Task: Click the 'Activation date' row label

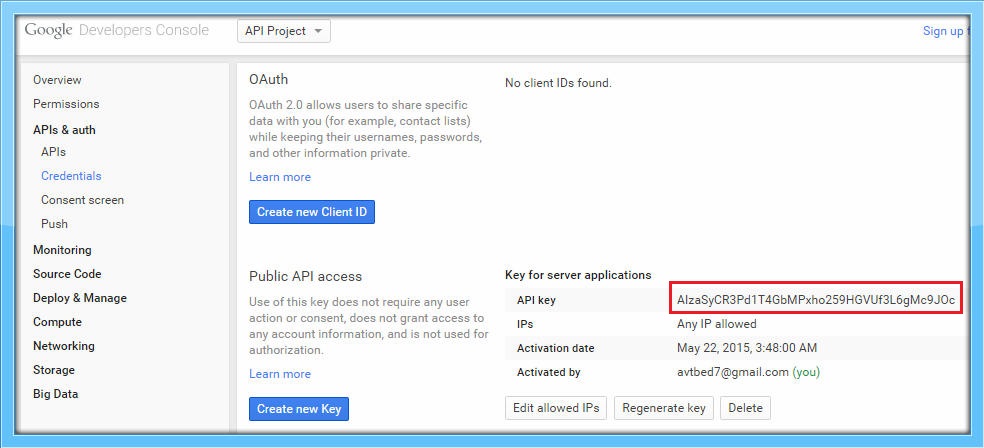Action: point(555,348)
